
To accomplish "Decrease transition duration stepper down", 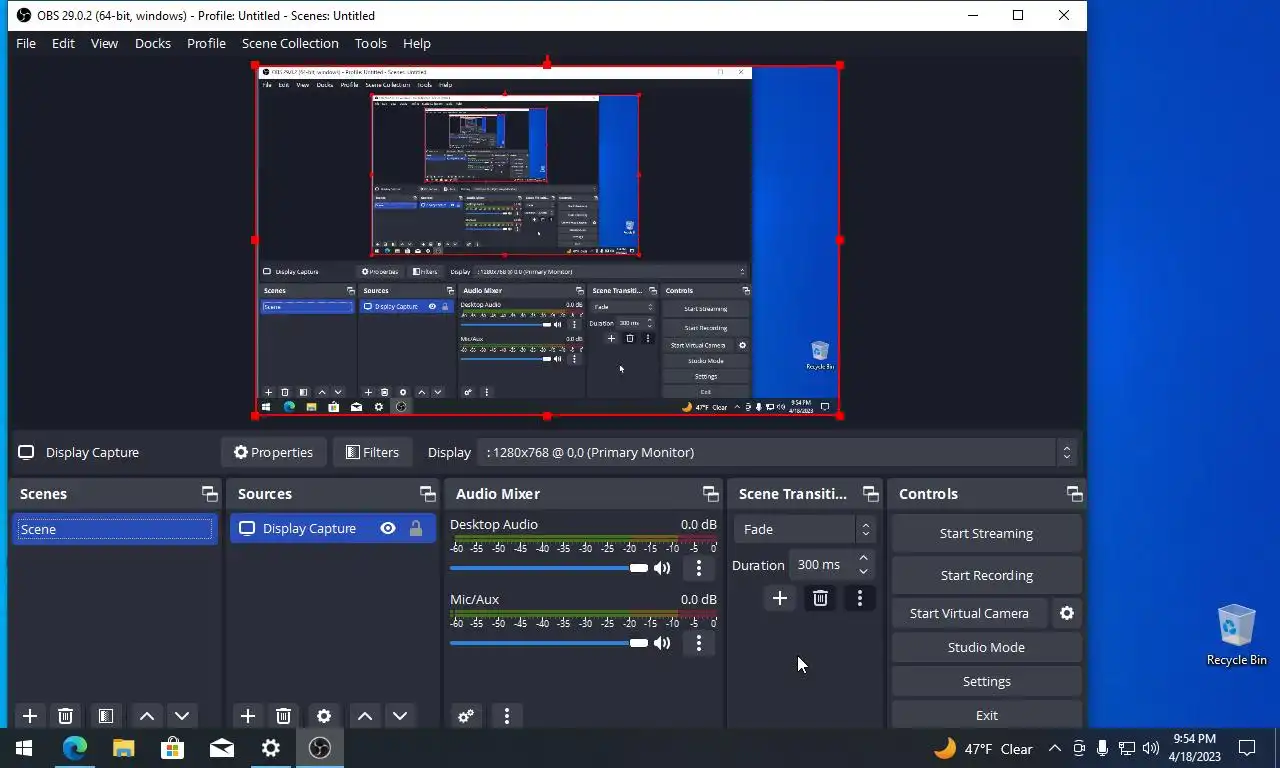I will 864,571.
